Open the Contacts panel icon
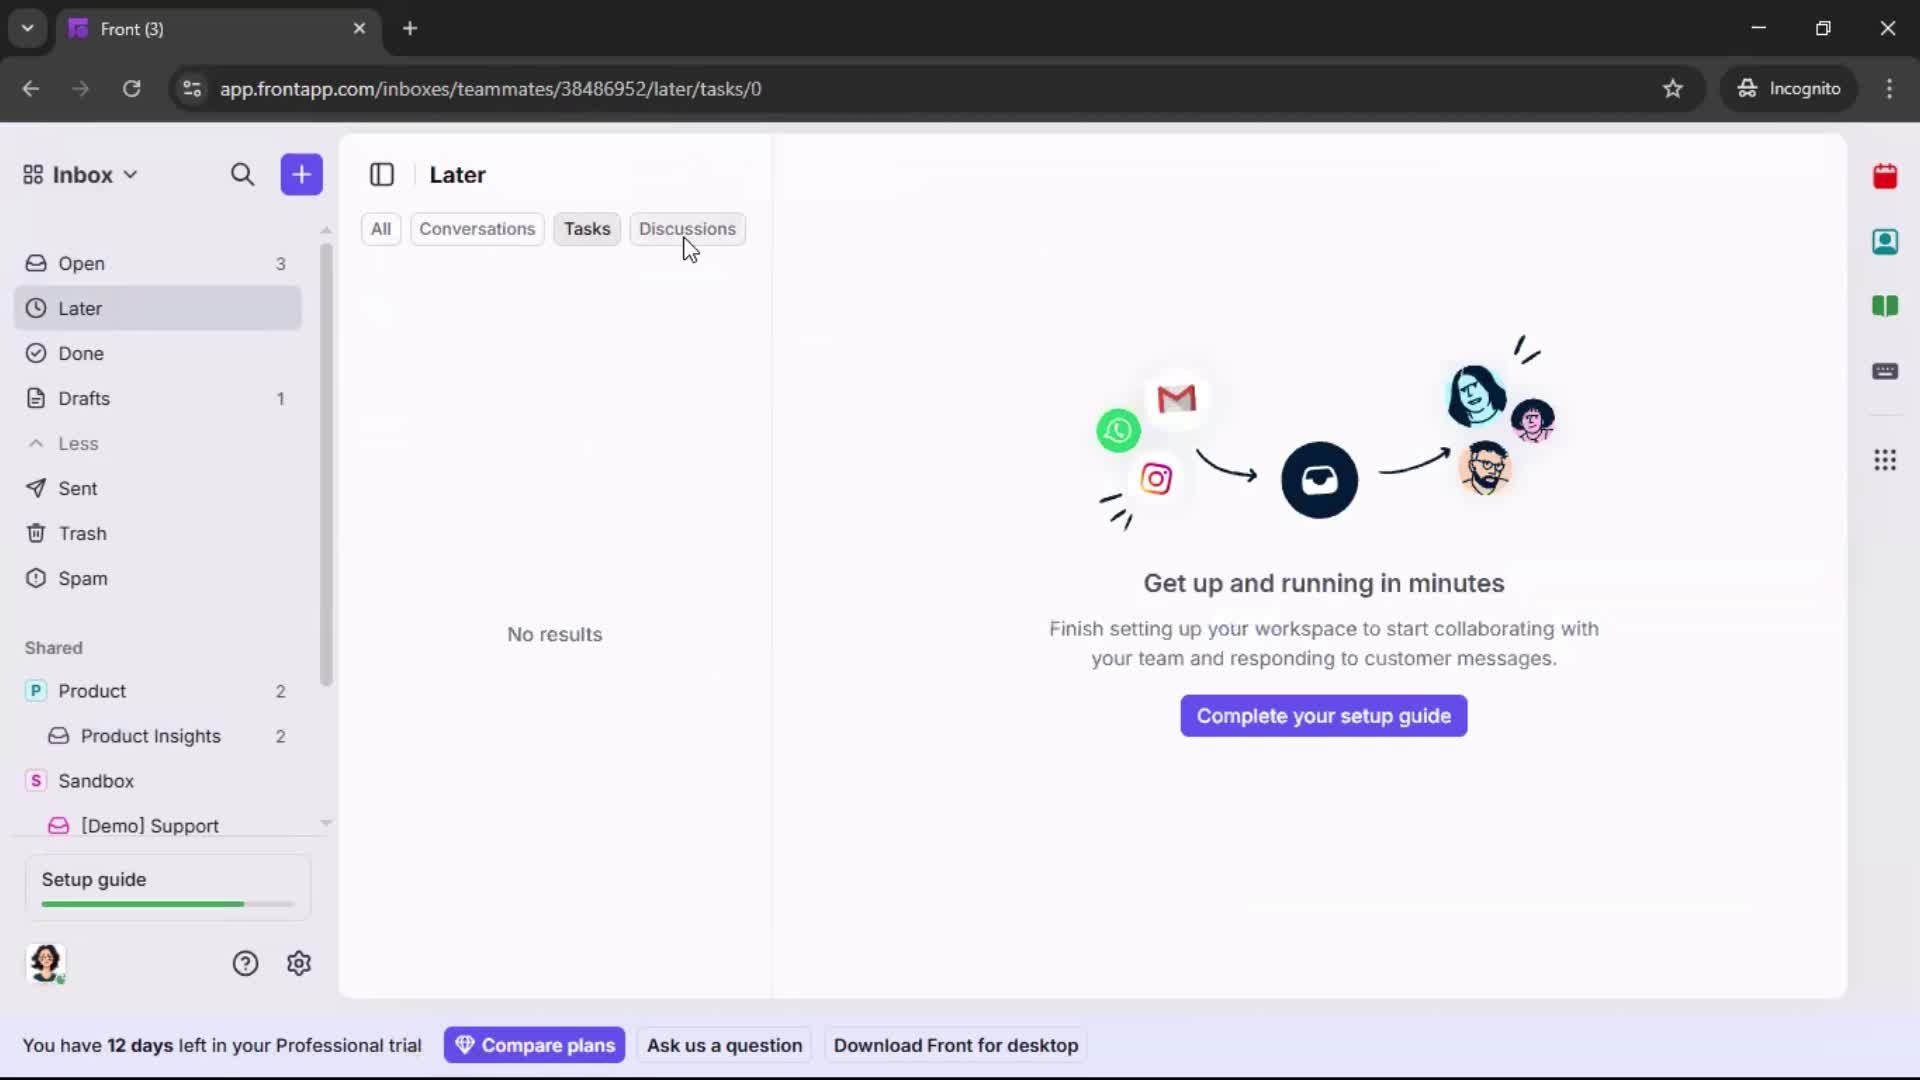Image resolution: width=1920 pixels, height=1080 pixels. click(1887, 242)
